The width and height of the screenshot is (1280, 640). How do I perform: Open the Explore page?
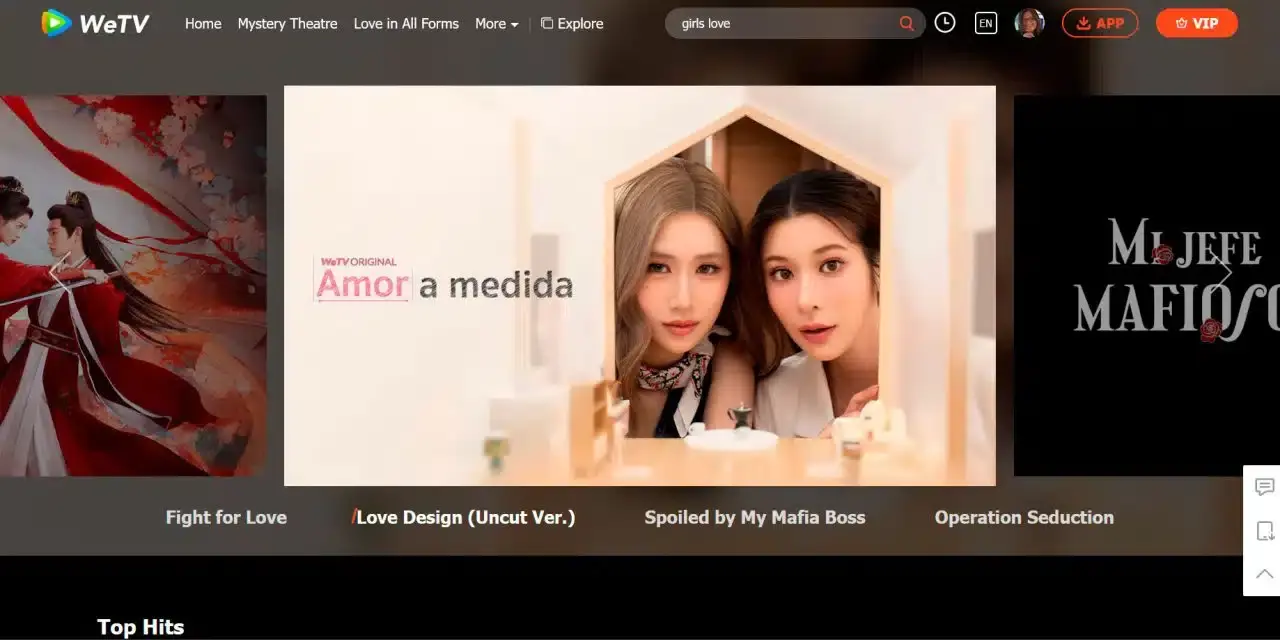pyautogui.click(x=572, y=23)
